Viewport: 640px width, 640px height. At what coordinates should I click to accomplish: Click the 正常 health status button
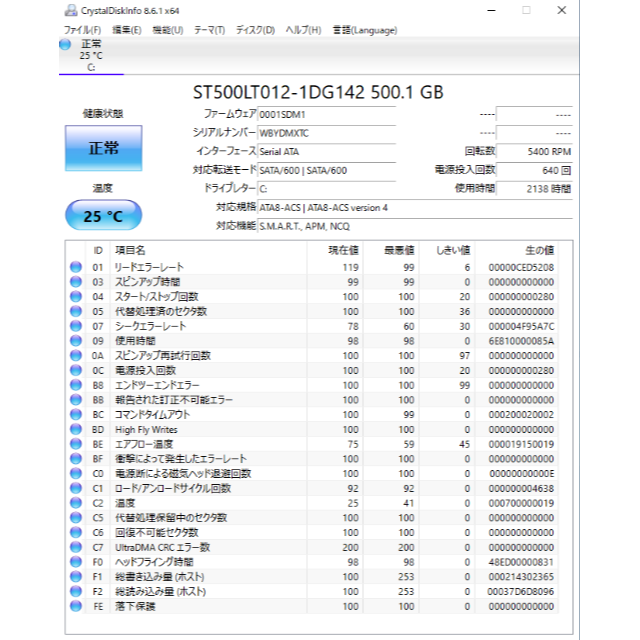click(104, 148)
